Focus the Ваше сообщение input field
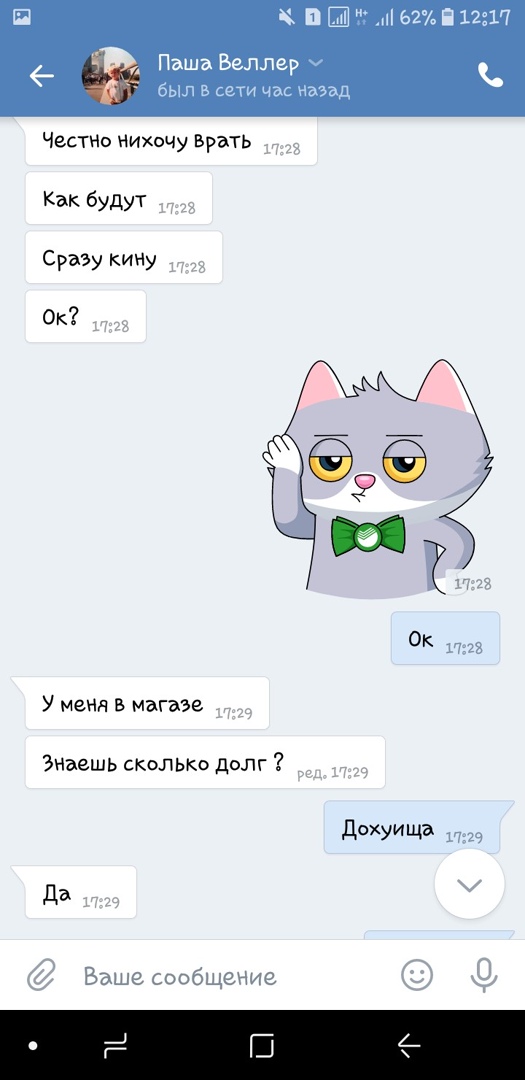 click(x=234, y=976)
